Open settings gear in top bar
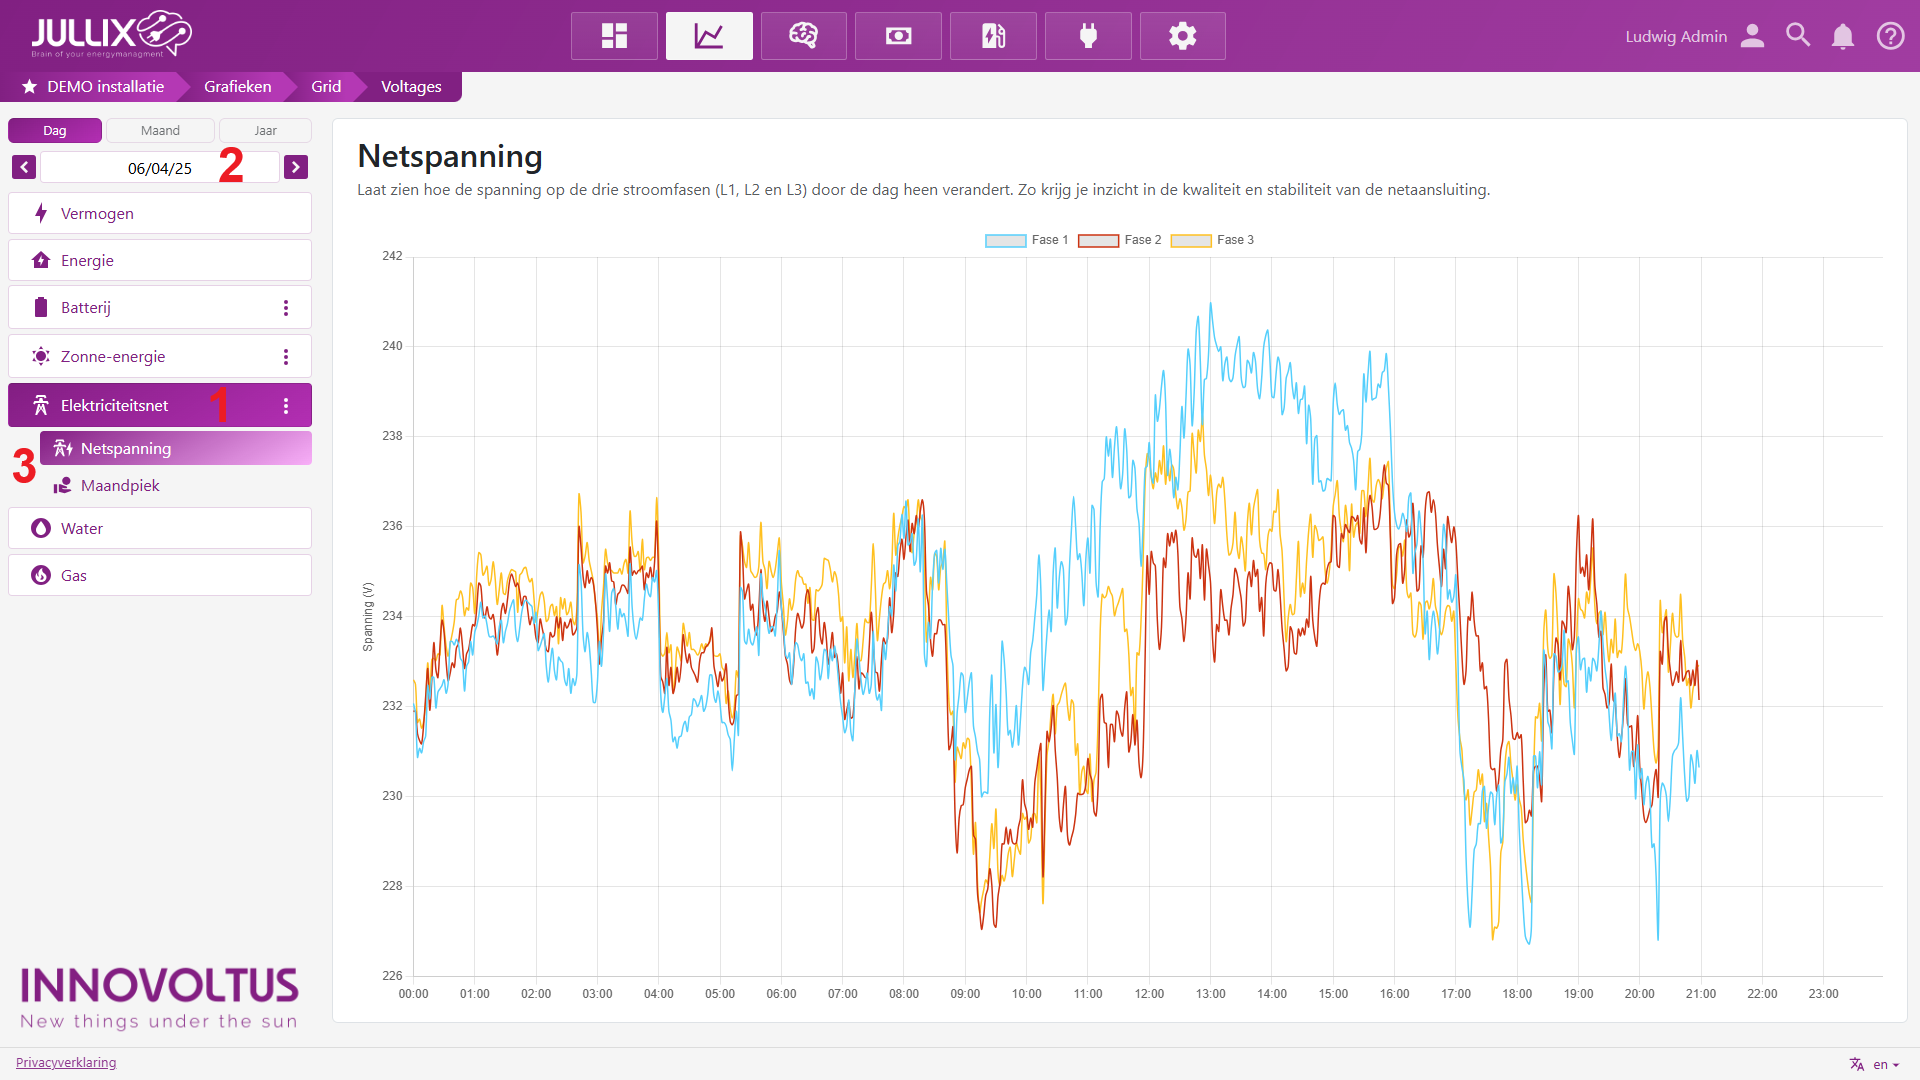The width and height of the screenshot is (1920, 1080). click(x=1182, y=36)
